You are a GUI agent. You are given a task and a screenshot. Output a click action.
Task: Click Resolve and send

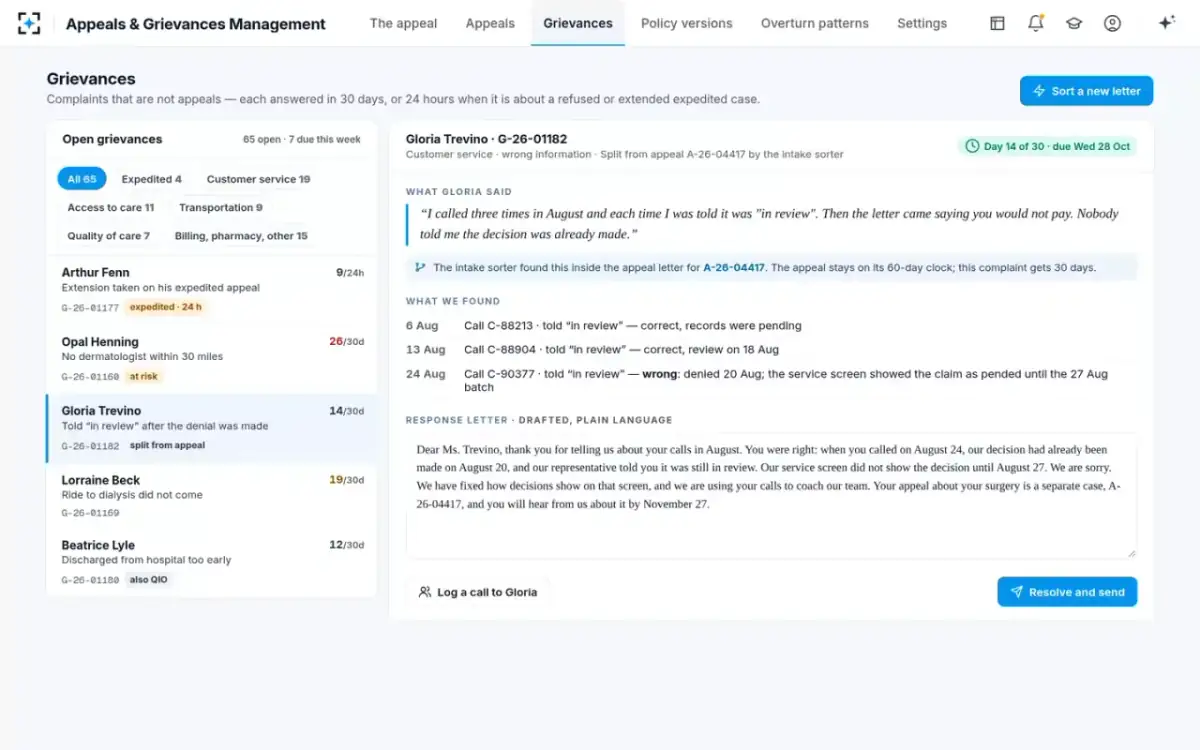click(1067, 592)
